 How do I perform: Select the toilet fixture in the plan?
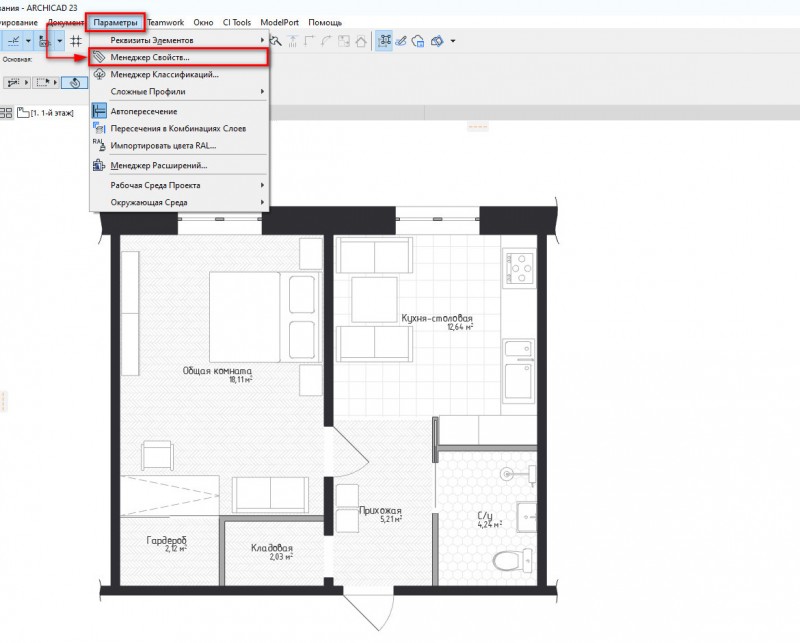(512, 560)
